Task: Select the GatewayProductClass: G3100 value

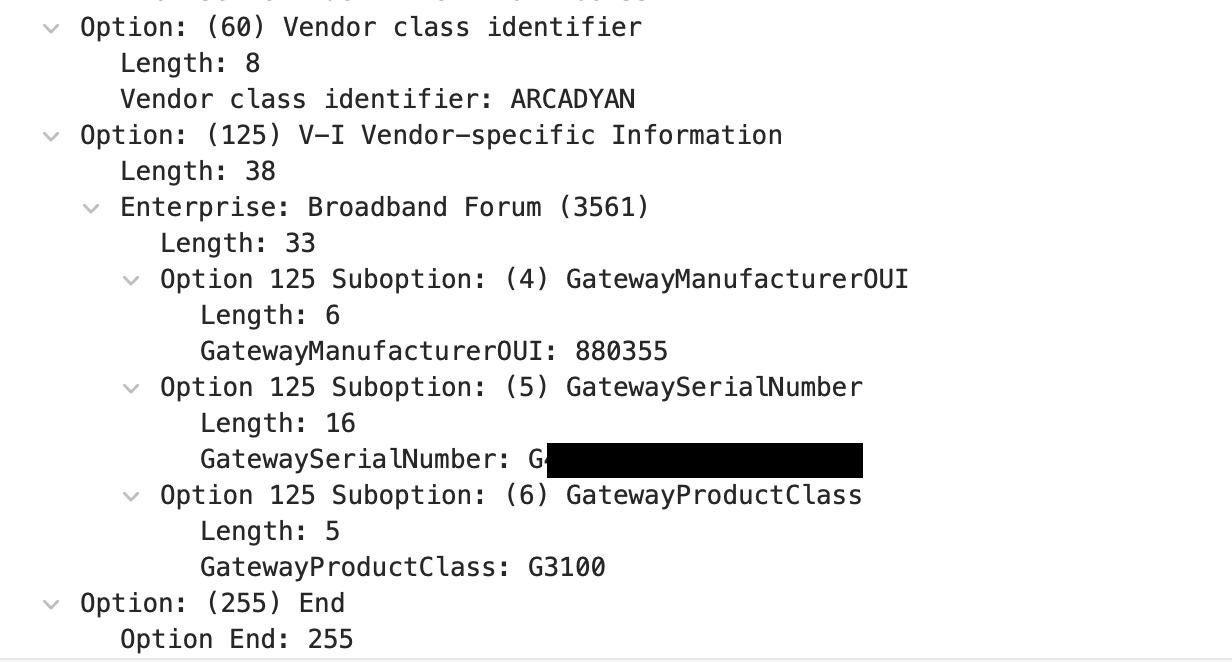Action: tap(403, 567)
